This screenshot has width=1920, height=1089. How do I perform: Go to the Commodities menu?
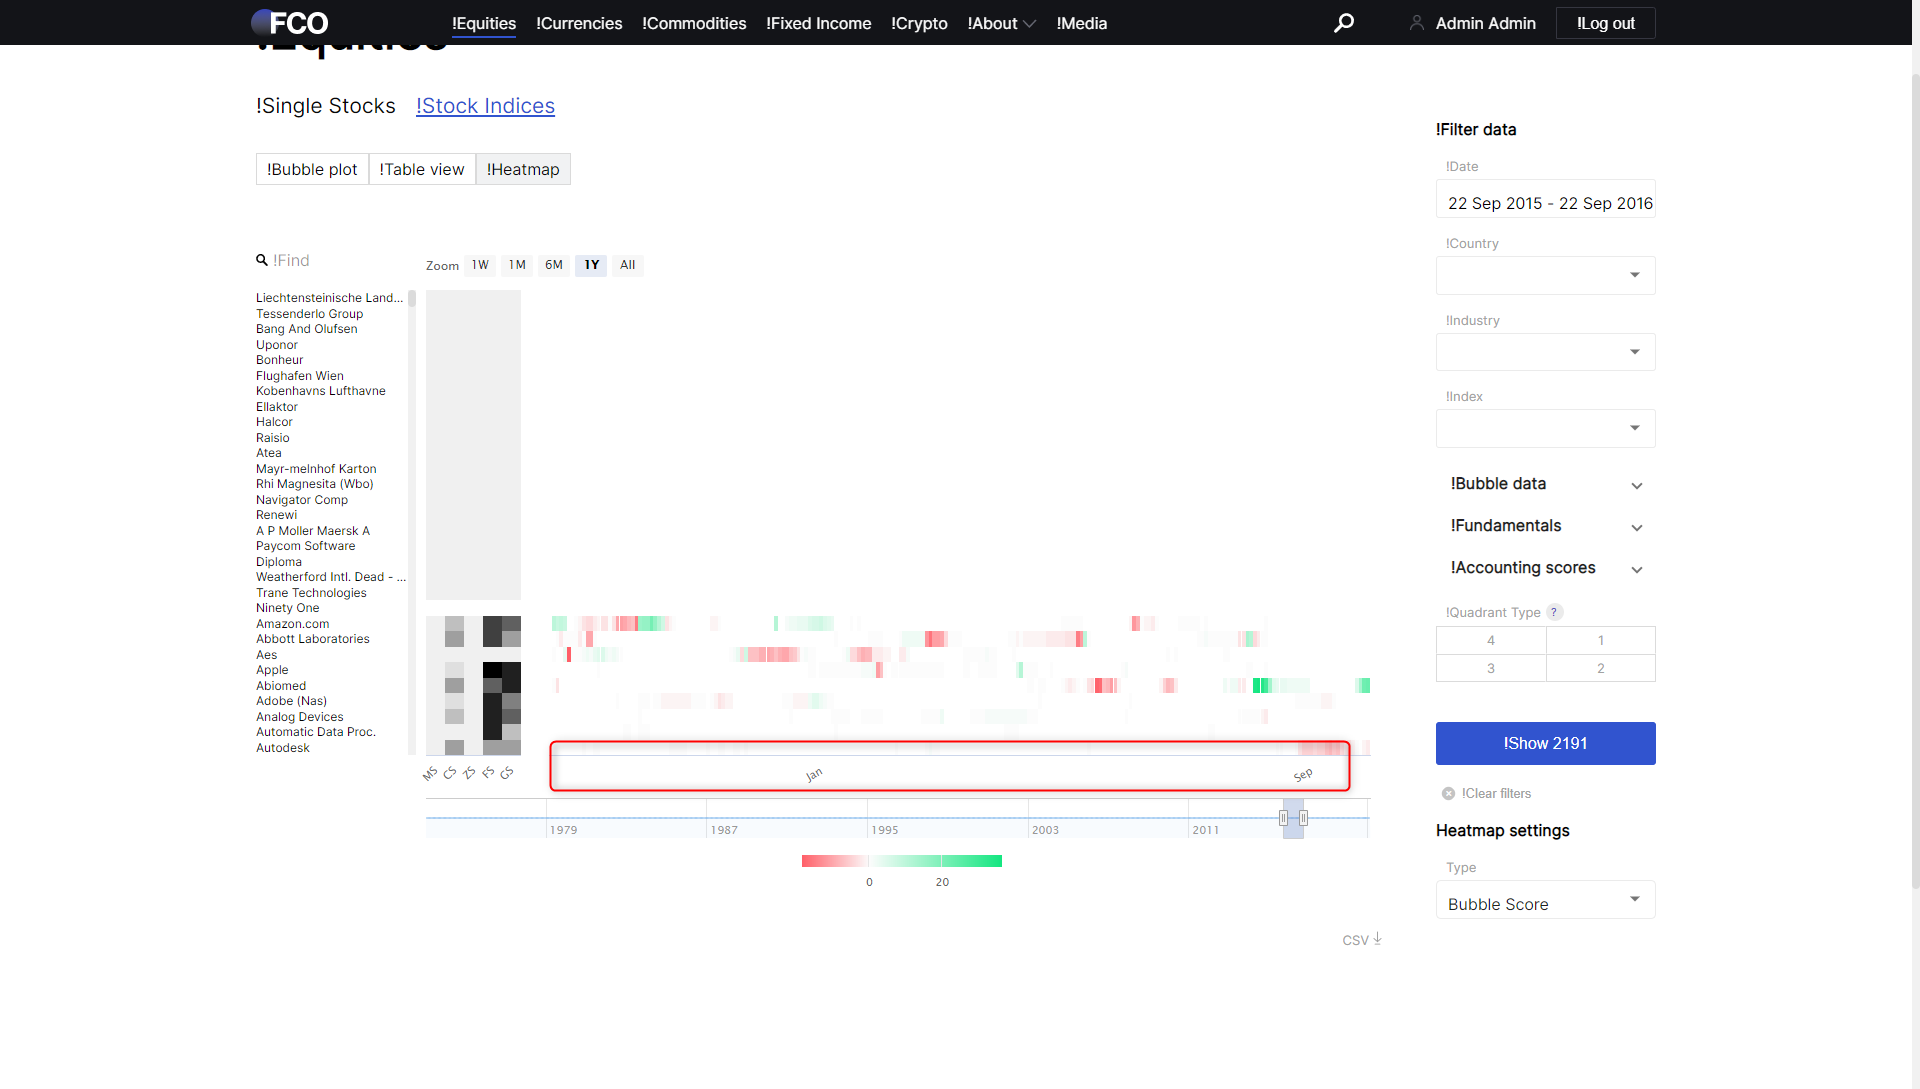click(694, 23)
